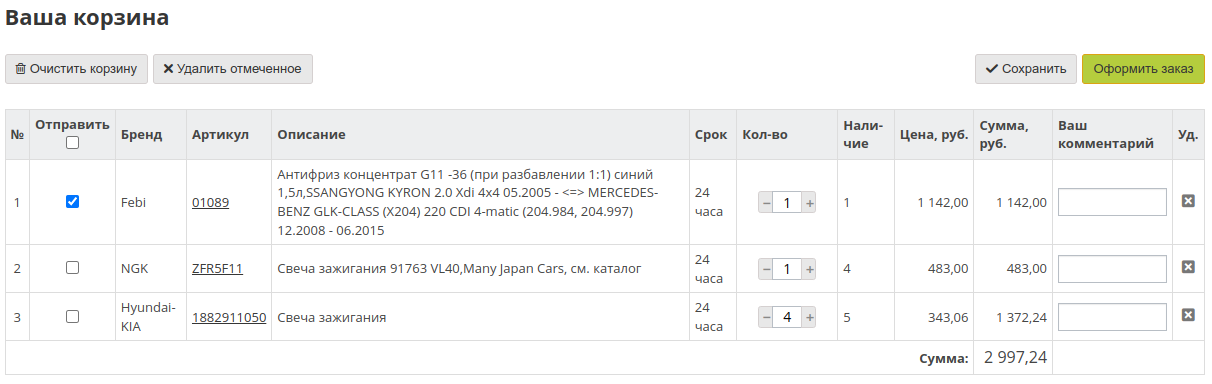Image resolution: width=1212 pixels, height=384 pixels.
Task: Click the Очистить корзину button
Action: pyautogui.click(x=77, y=69)
